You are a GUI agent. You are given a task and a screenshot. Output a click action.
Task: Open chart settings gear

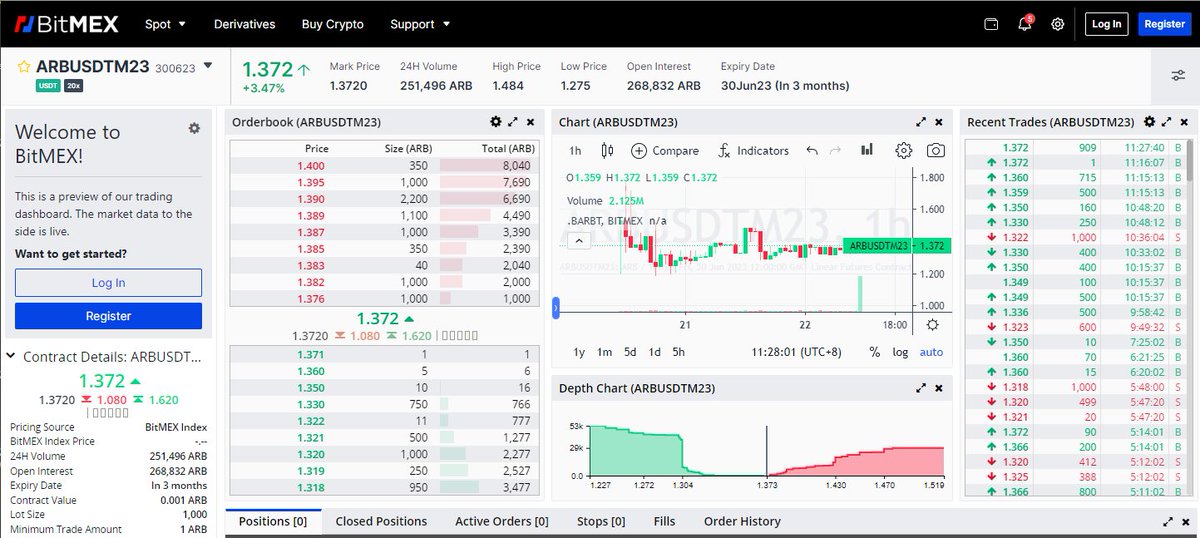pyautogui.click(x=904, y=151)
